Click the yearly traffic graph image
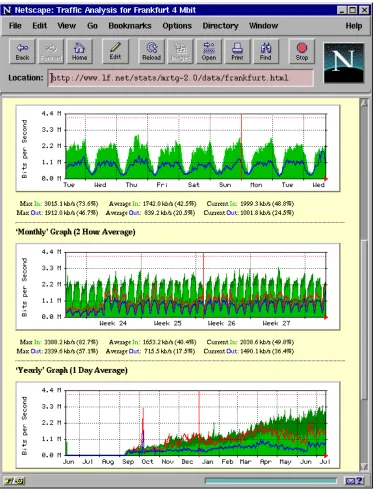 (x=178, y=425)
